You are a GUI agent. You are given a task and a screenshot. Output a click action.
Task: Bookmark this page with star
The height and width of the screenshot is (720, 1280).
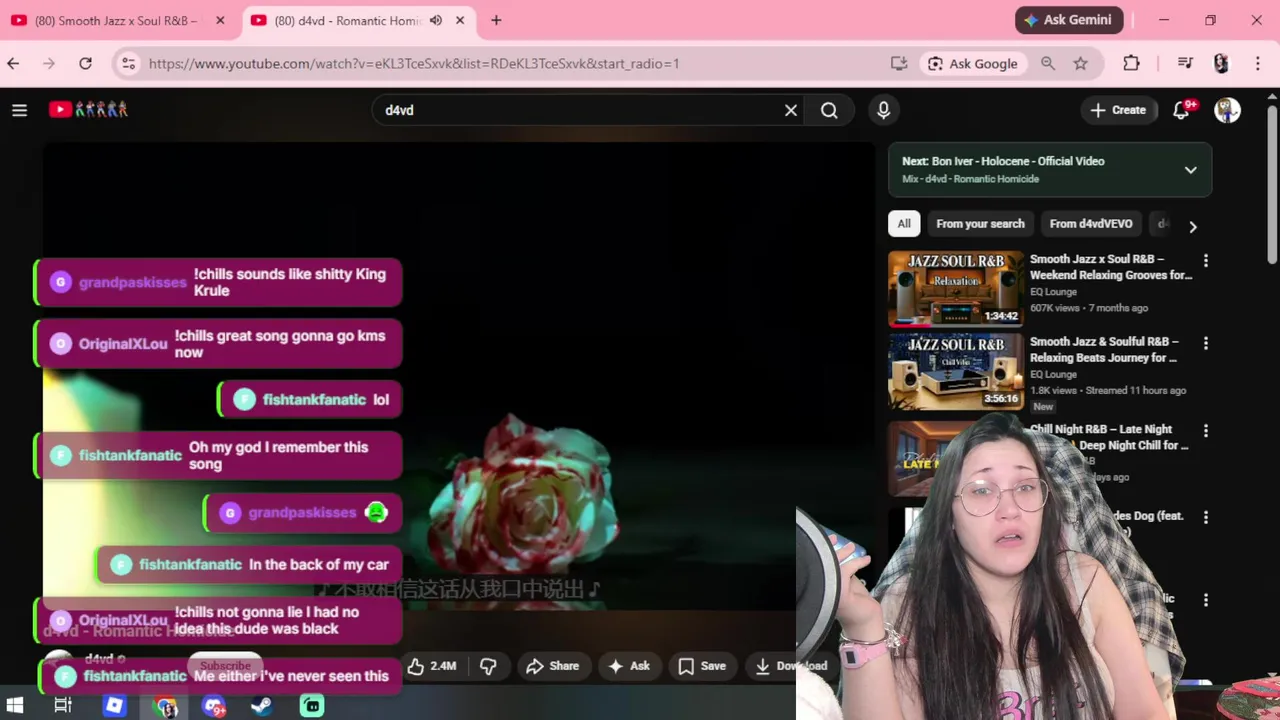coord(1080,63)
